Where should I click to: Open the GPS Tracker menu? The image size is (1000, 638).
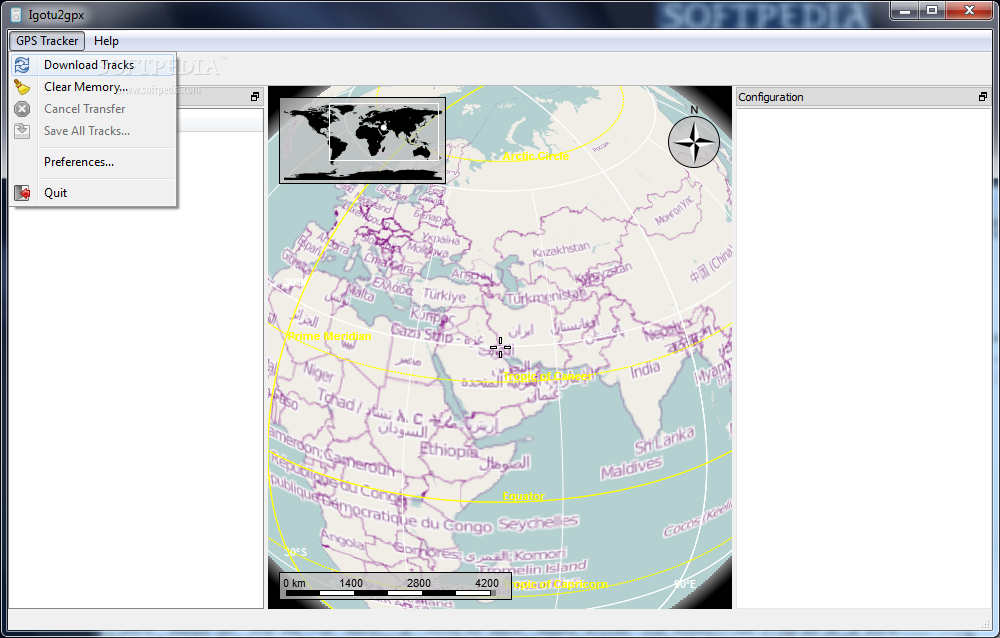pos(47,41)
